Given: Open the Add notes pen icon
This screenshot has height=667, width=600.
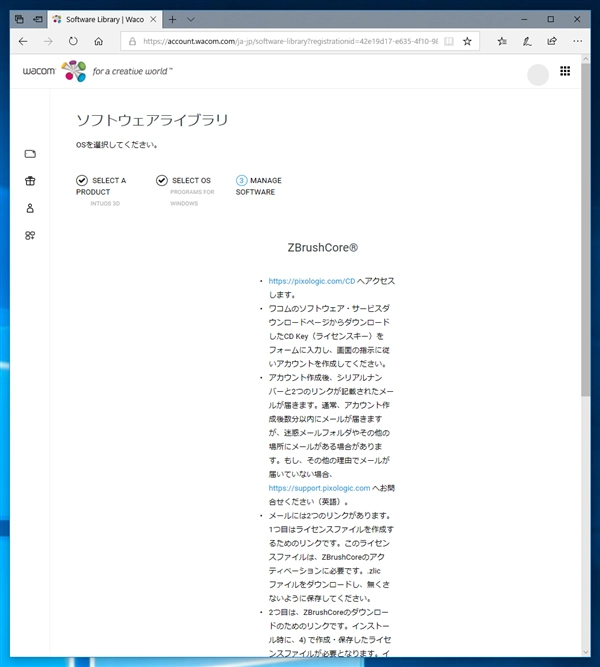Looking at the screenshot, I should pyautogui.click(x=527, y=41).
